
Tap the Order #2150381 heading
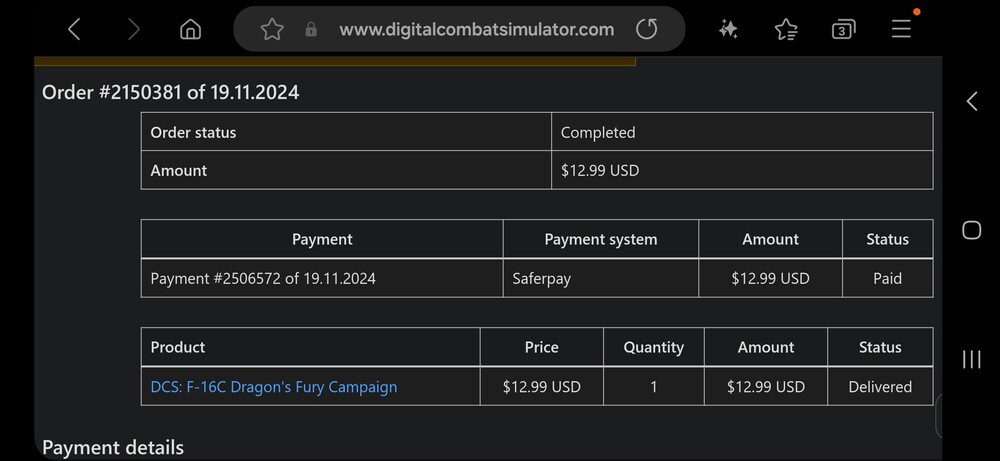pyautogui.click(x=171, y=93)
